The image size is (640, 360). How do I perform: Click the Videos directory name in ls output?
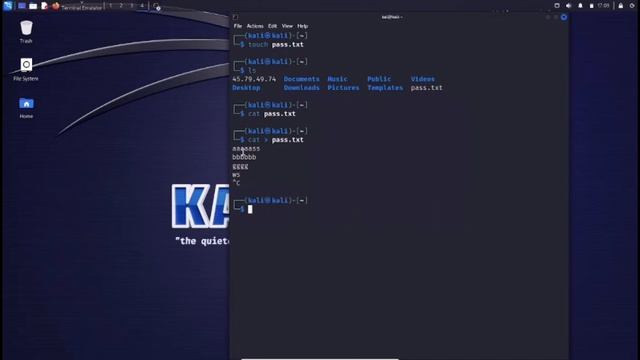423,79
